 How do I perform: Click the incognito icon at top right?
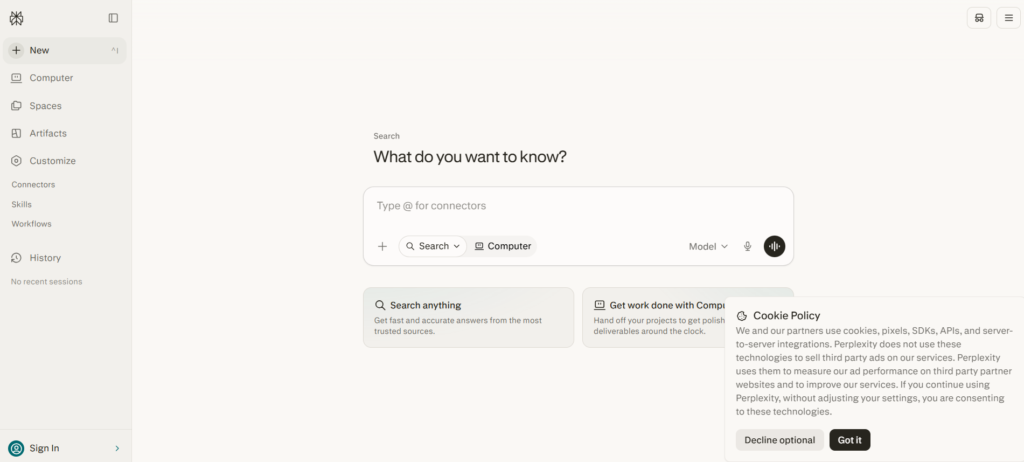(979, 18)
